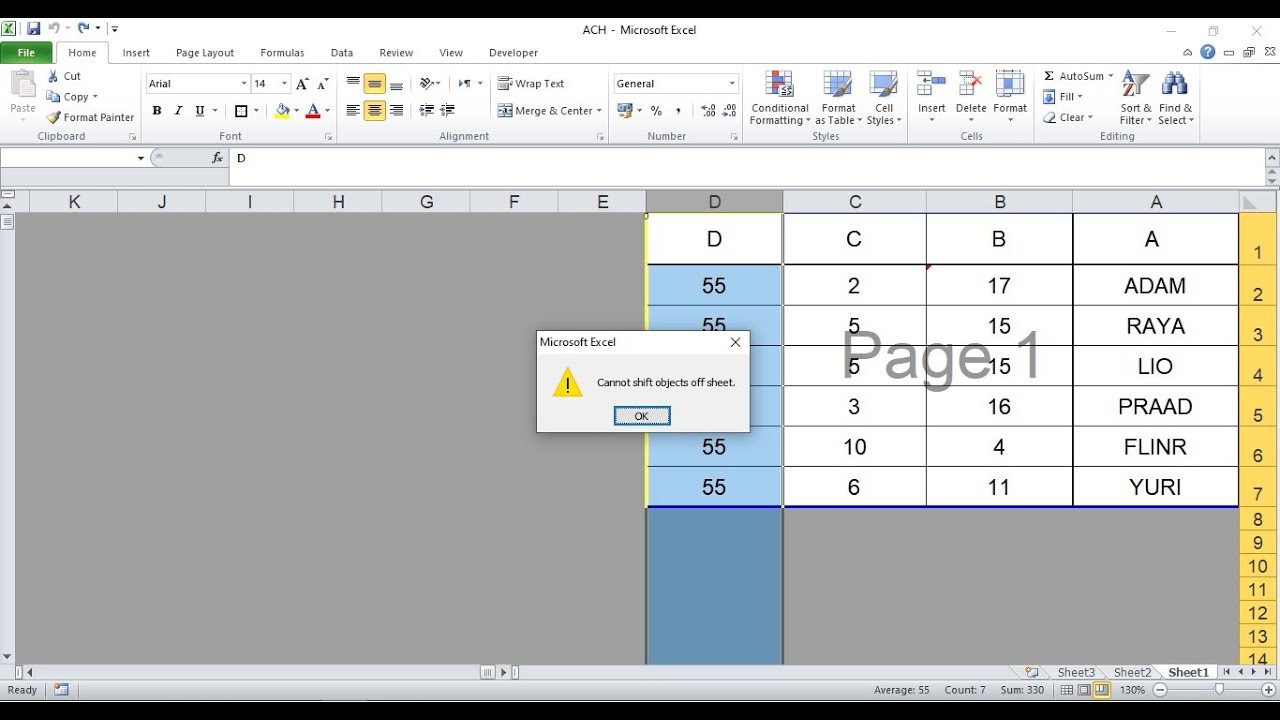Switch to the Data tab
This screenshot has width=1280, height=720.
pos(342,53)
